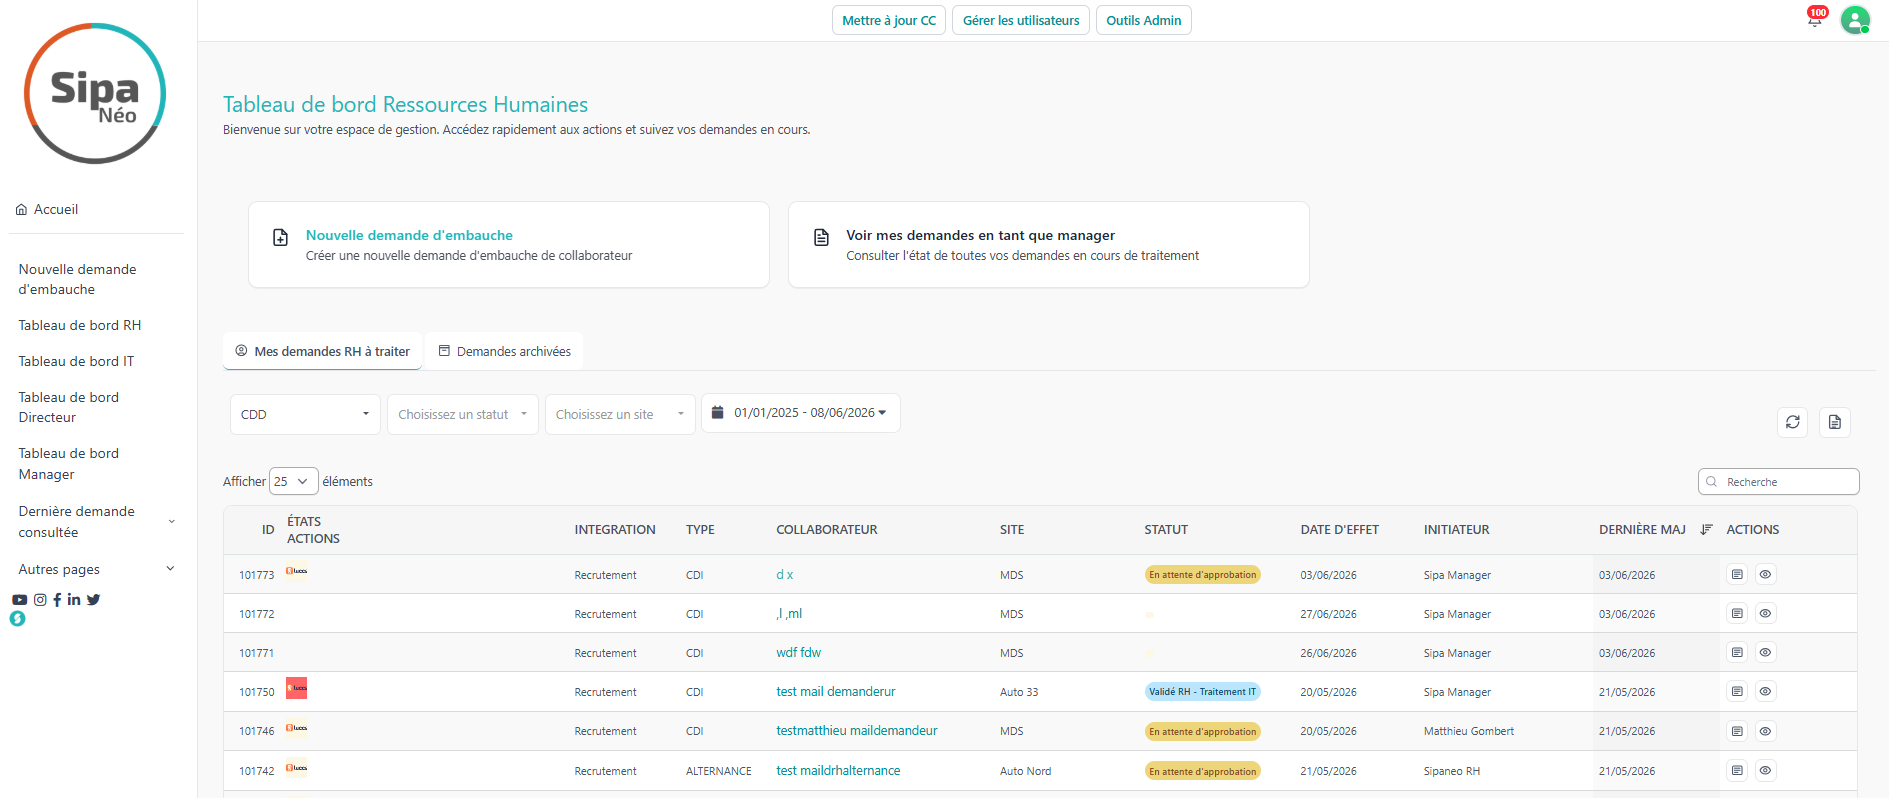Click the Gérer les utilisateurs button
Viewport: 1889px width, 798px height.
(x=1021, y=20)
